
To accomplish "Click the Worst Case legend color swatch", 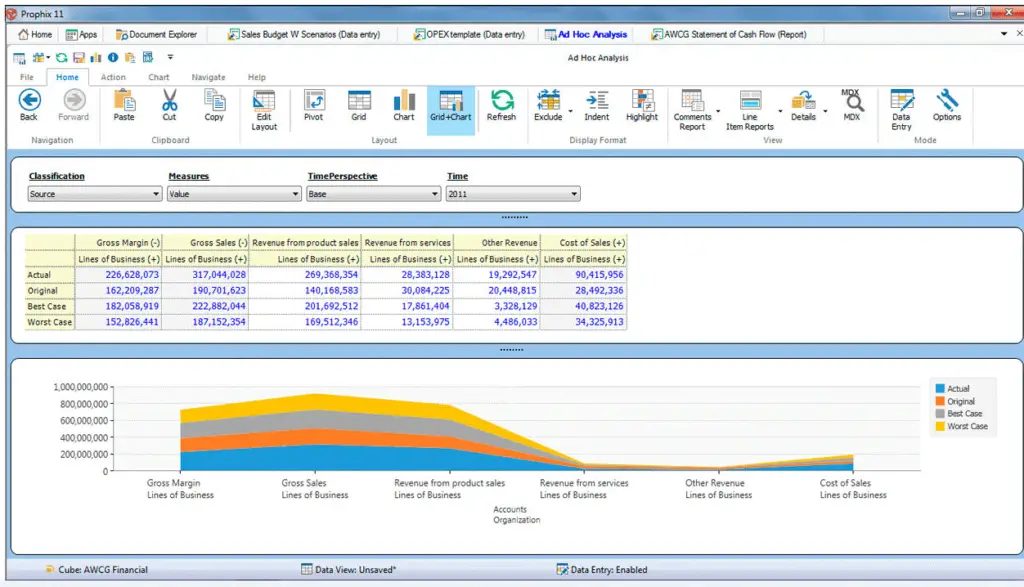I will point(940,426).
